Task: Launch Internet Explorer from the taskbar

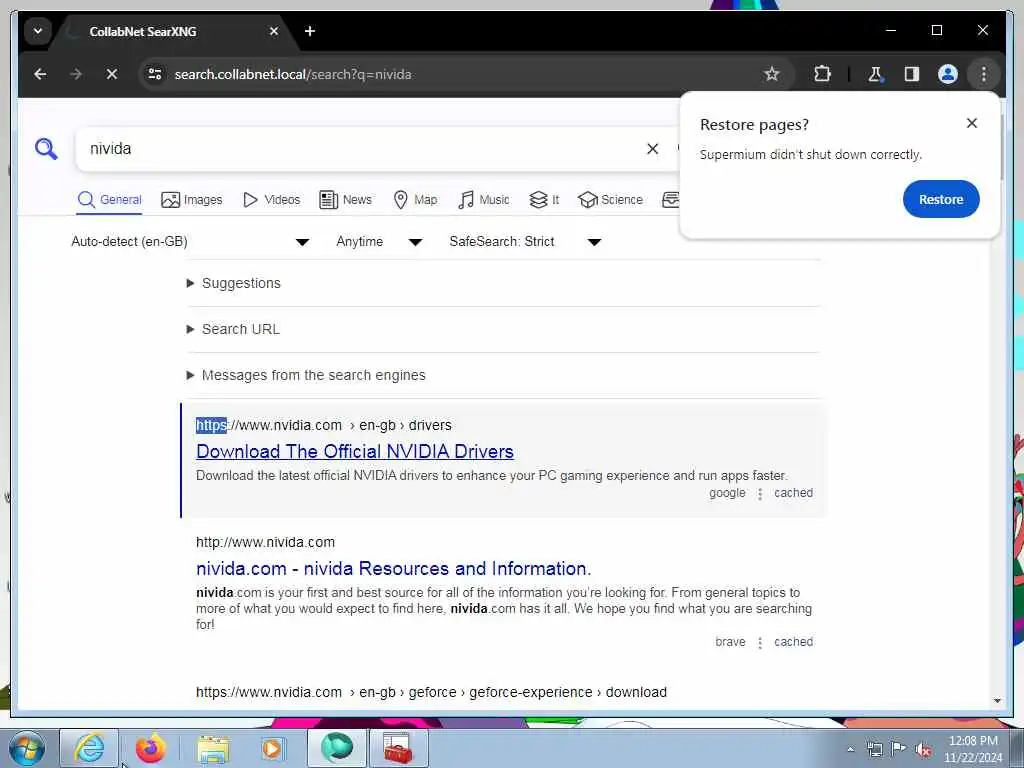Action: click(89, 748)
